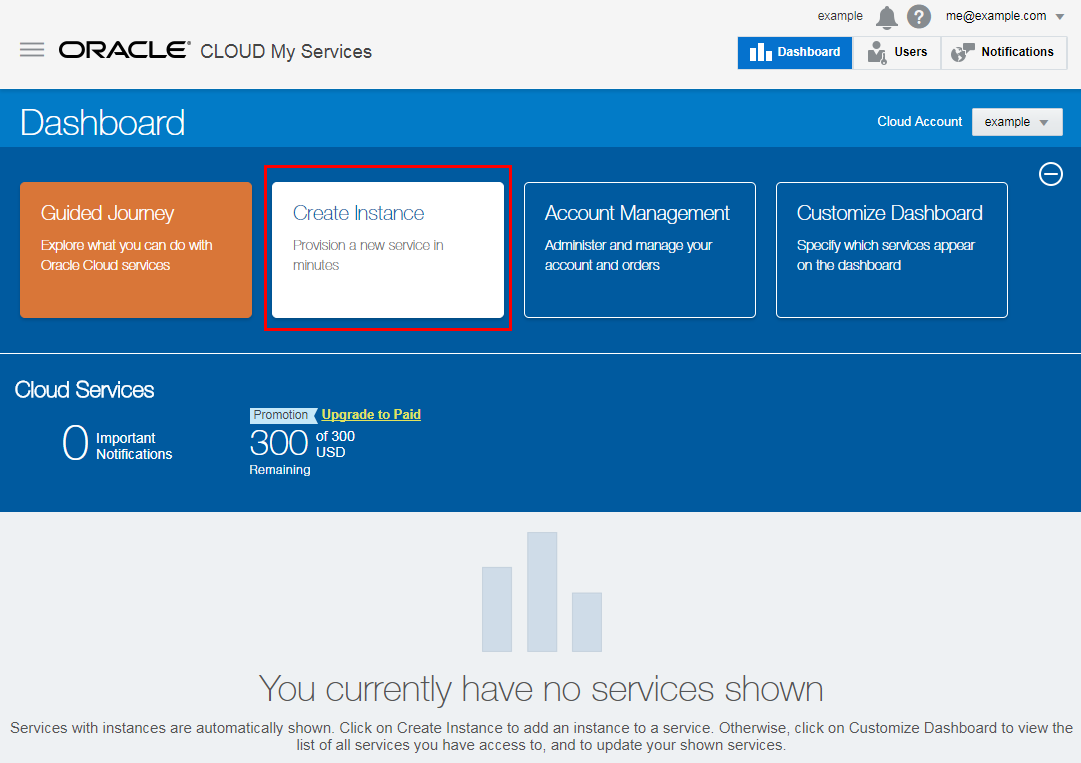Open the hamburger navigation menu

32,49
